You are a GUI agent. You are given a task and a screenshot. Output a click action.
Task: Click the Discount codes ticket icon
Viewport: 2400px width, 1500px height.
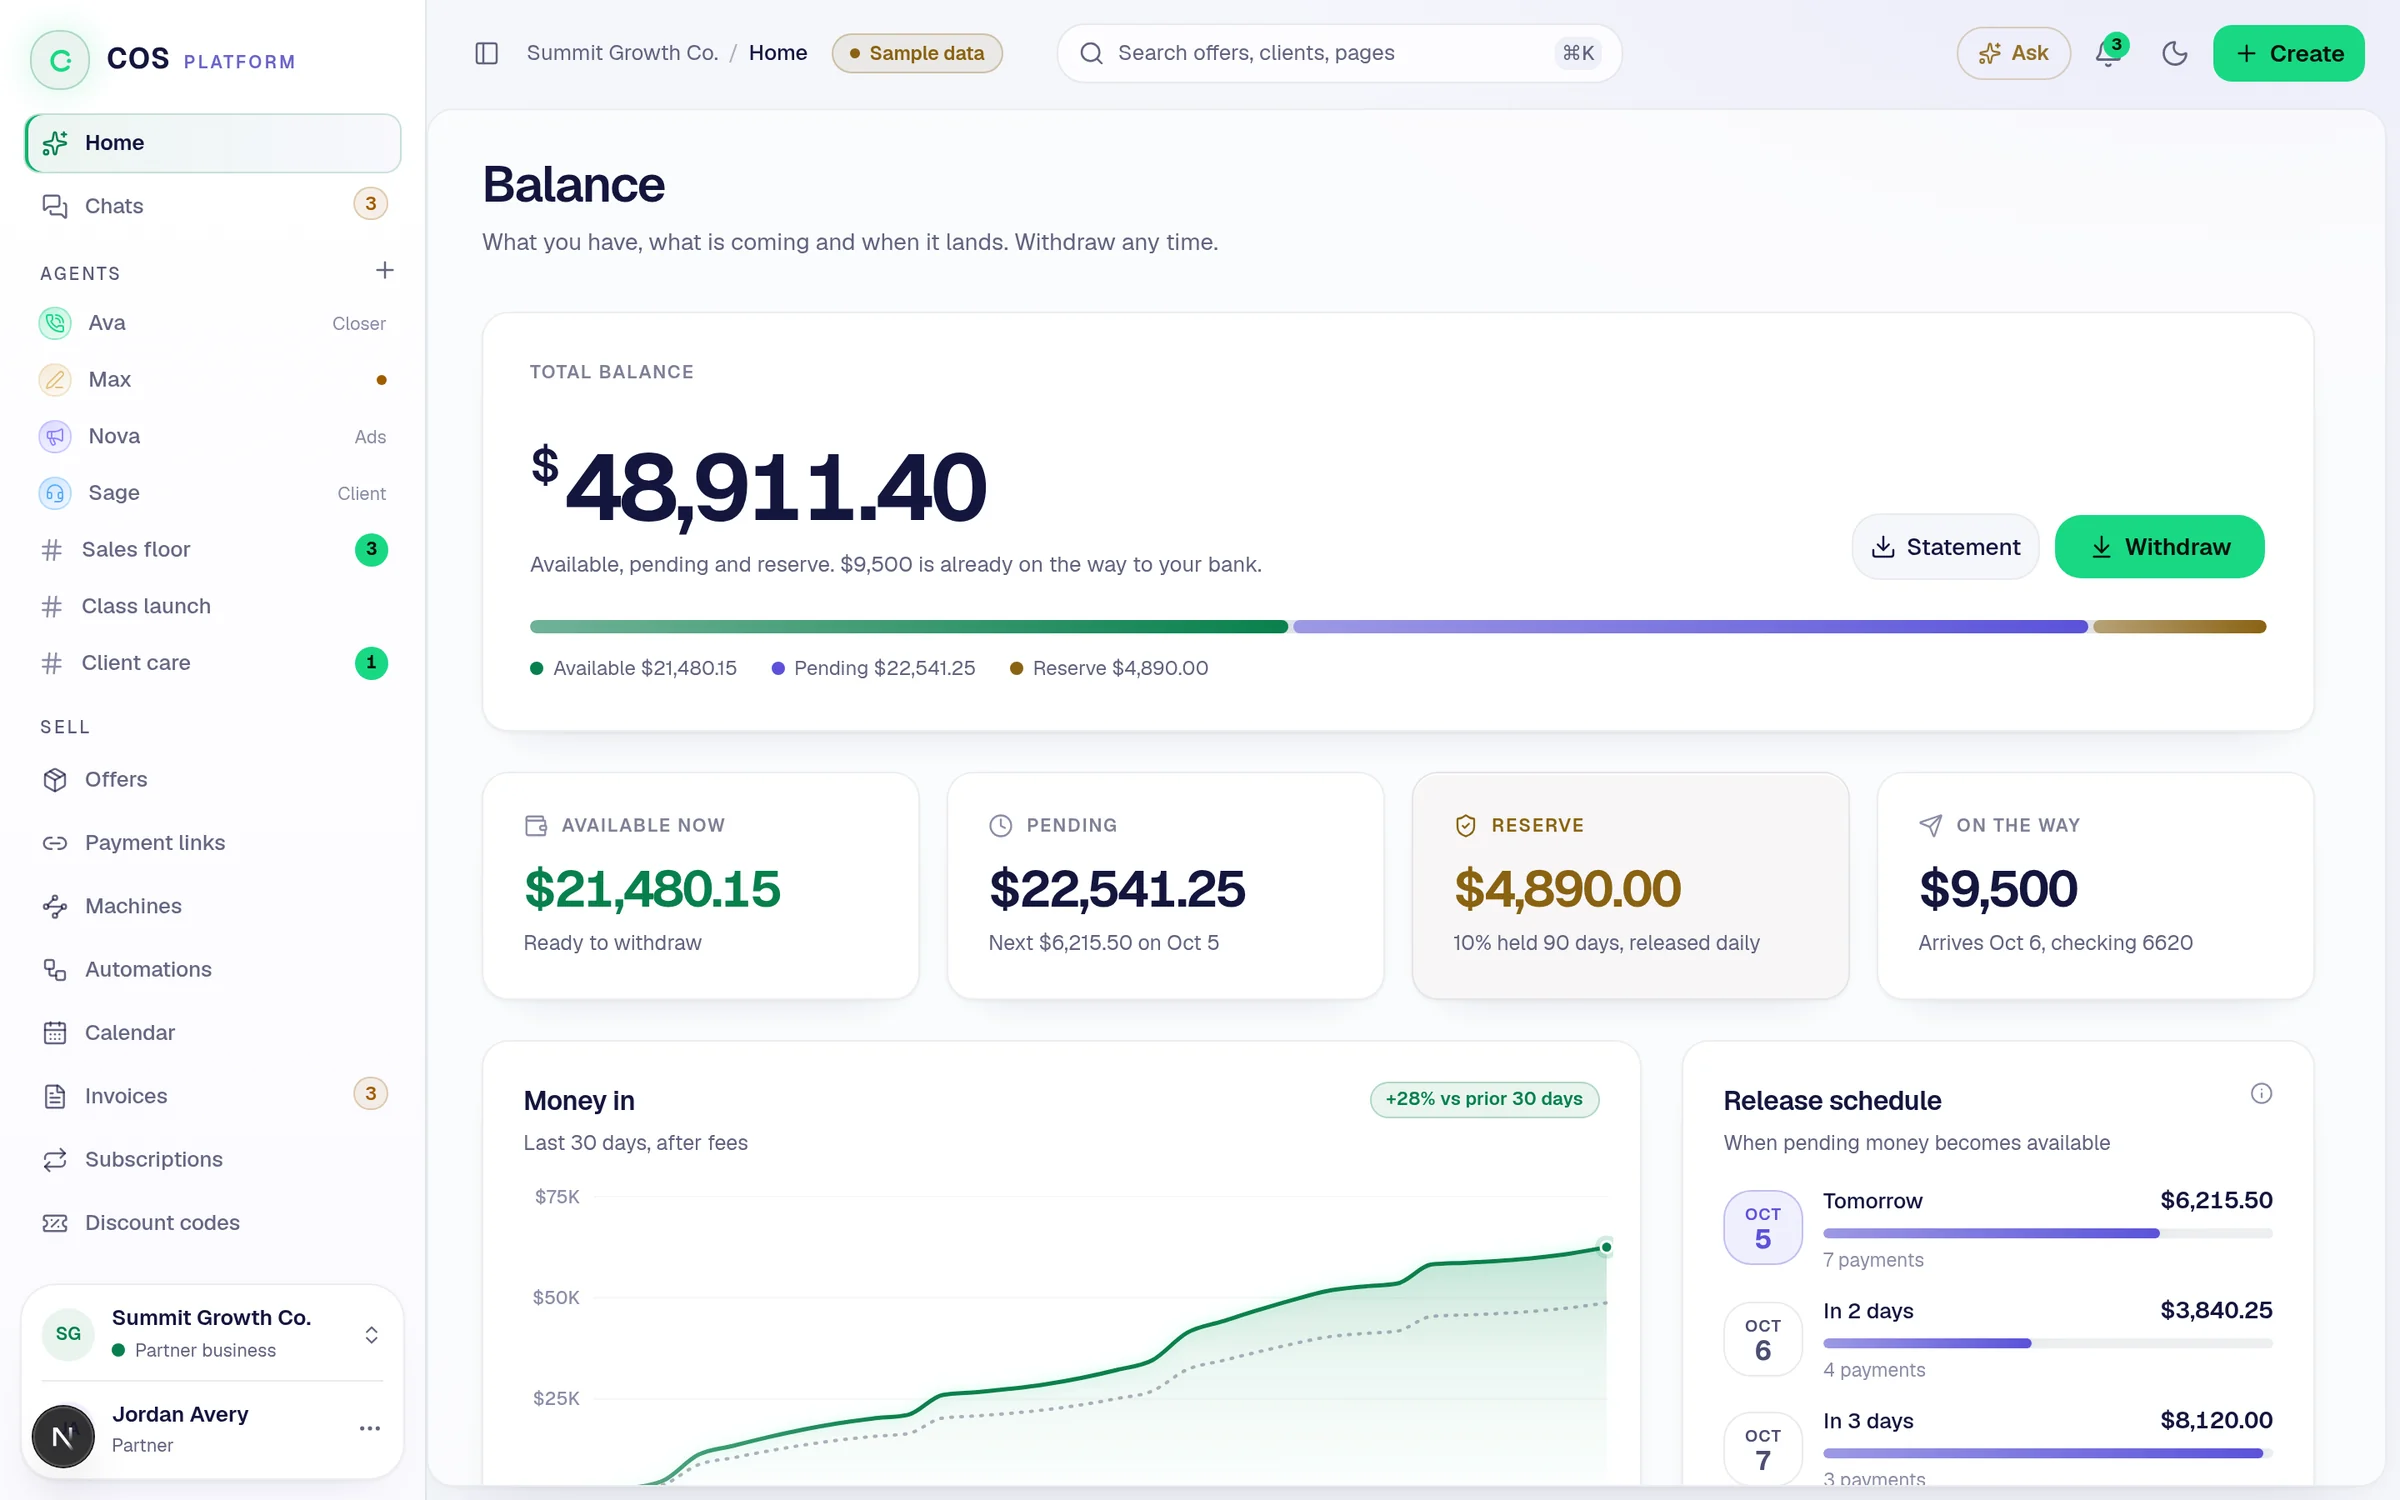tap(55, 1223)
